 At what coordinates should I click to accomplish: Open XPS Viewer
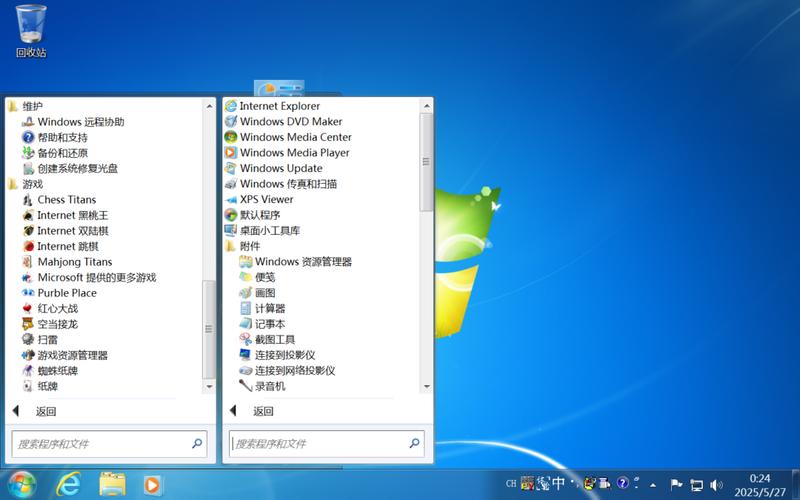[x=266, y=199]
